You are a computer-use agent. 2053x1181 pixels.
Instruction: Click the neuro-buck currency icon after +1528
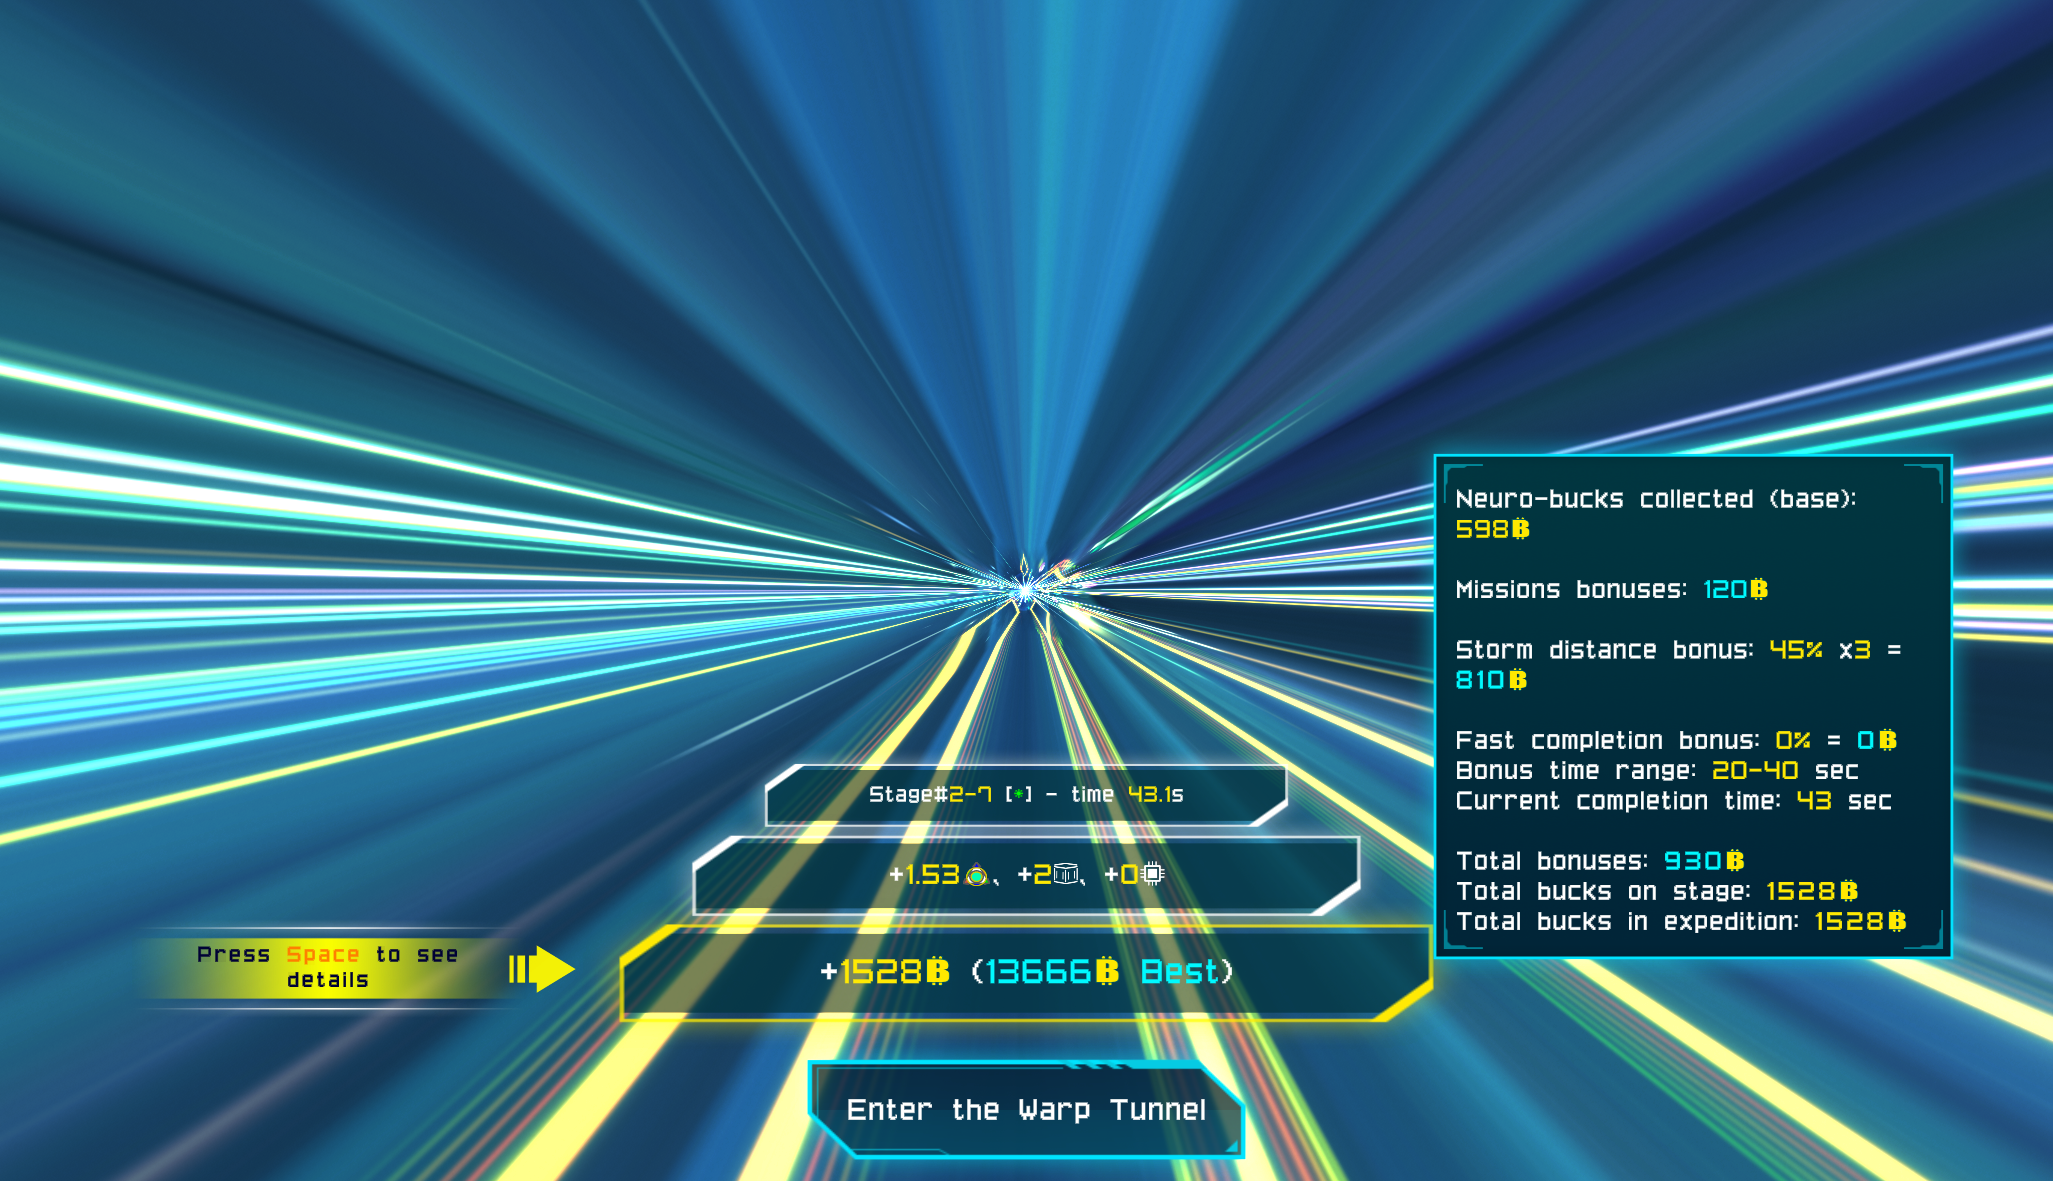pos(937,971)
